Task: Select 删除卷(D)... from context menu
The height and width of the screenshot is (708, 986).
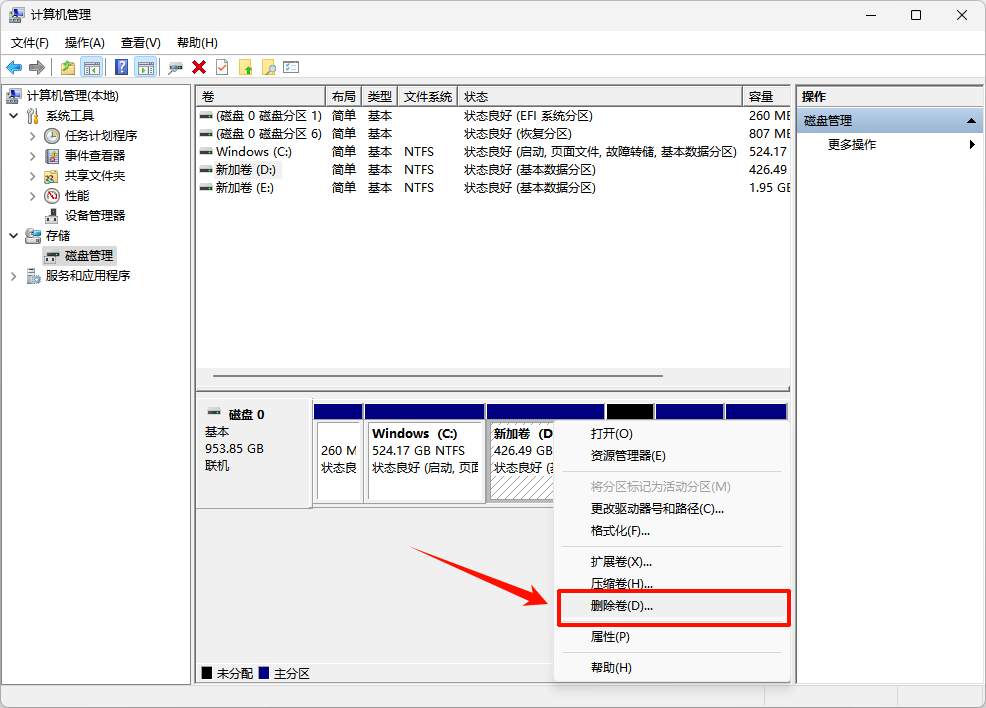Action: 621,606
